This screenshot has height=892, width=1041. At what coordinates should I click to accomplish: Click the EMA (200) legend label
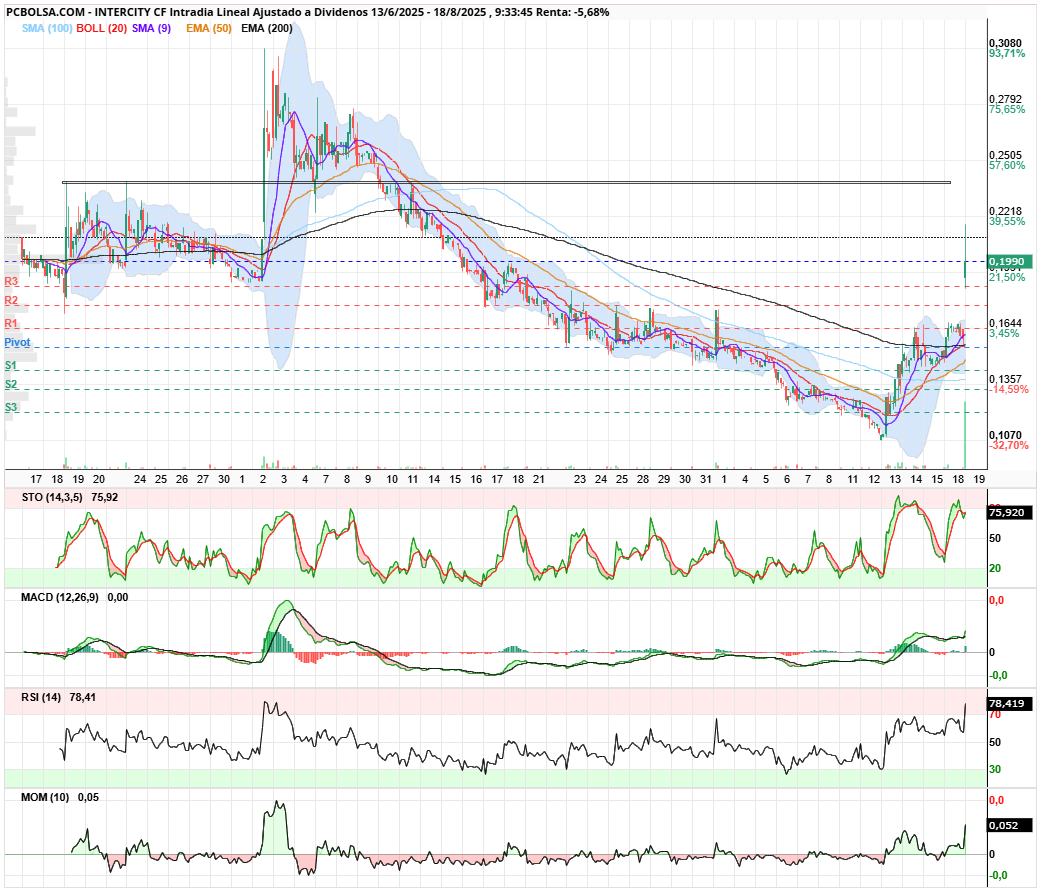(266, 29)
